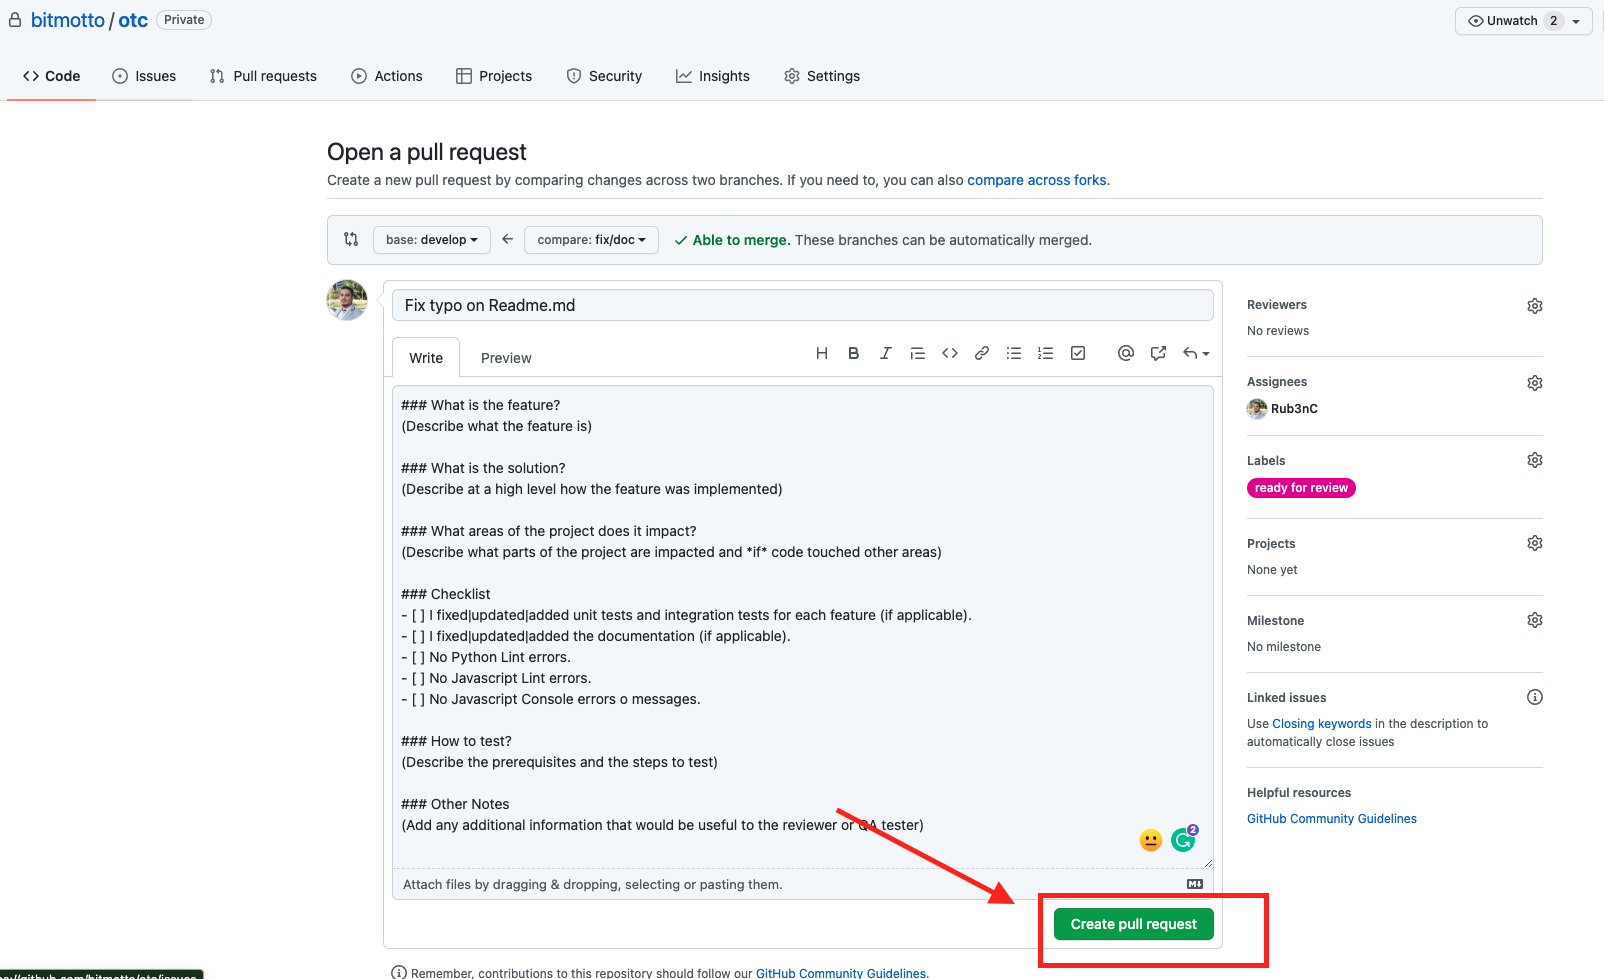Open the Projects repository tab
1604x979 pixels.
494,76
